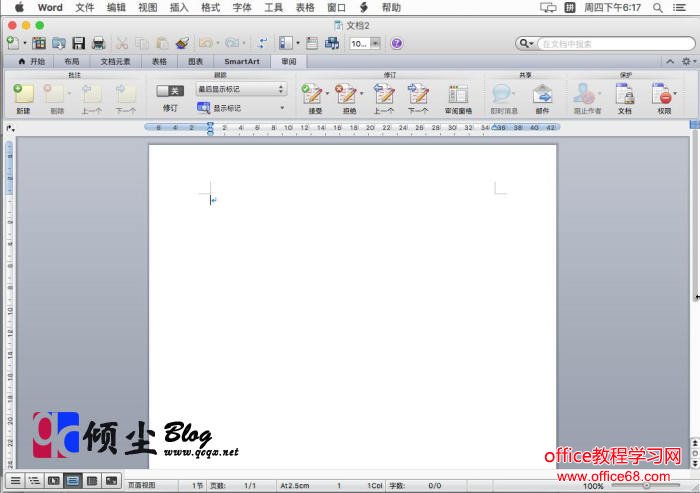
Task: Go to next change in 修订 group
Action: click(x=418, y=94)
